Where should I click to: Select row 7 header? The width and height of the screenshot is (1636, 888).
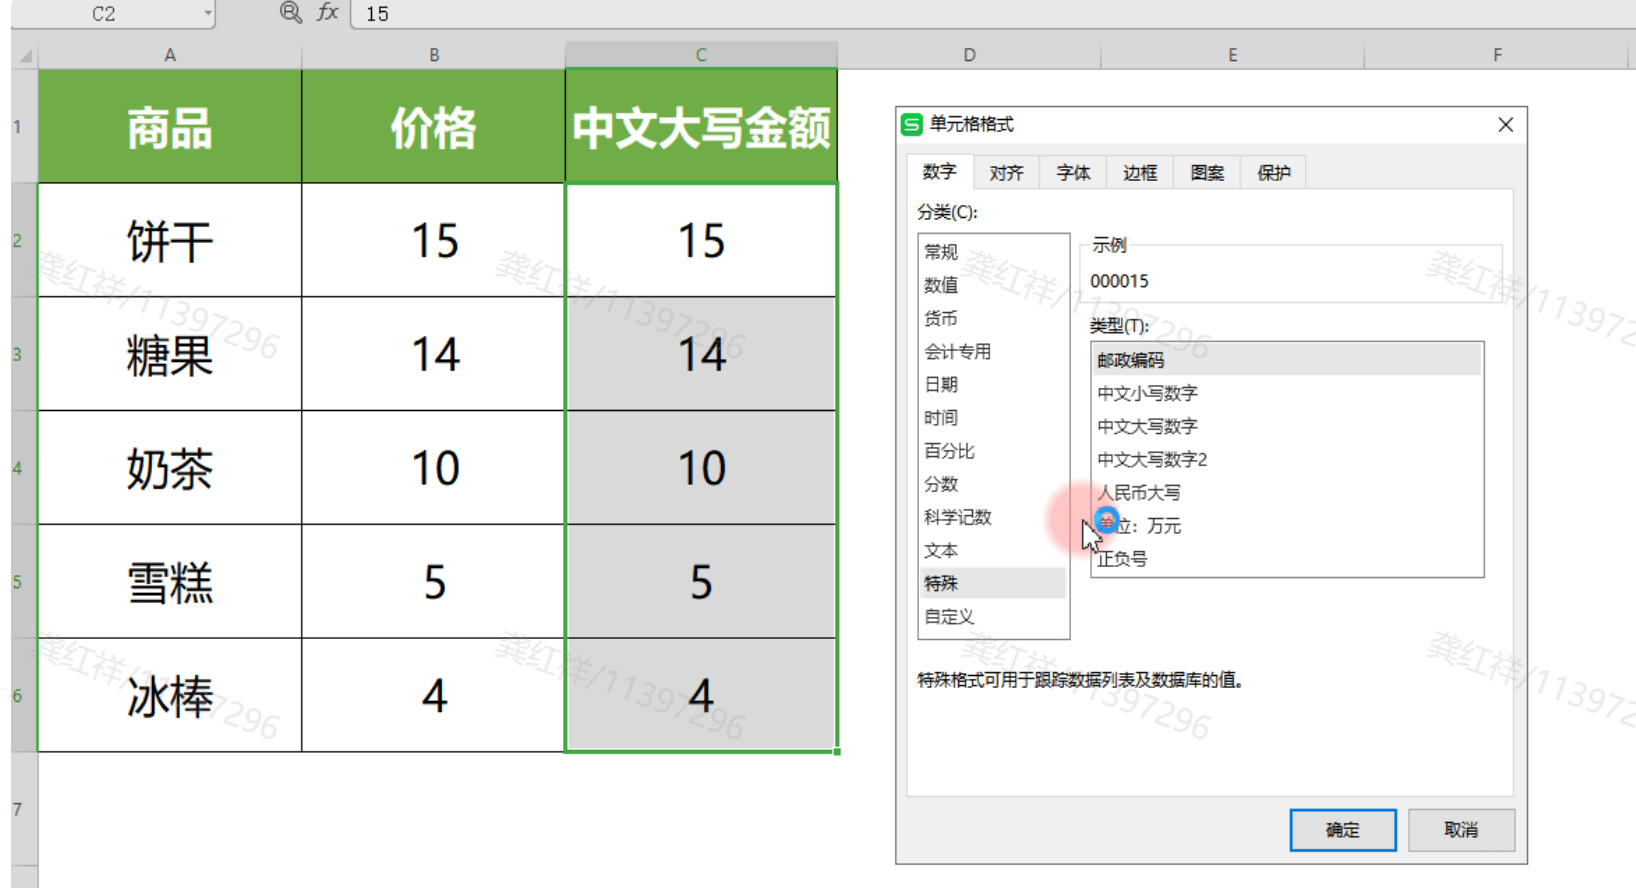coord(24,809)
